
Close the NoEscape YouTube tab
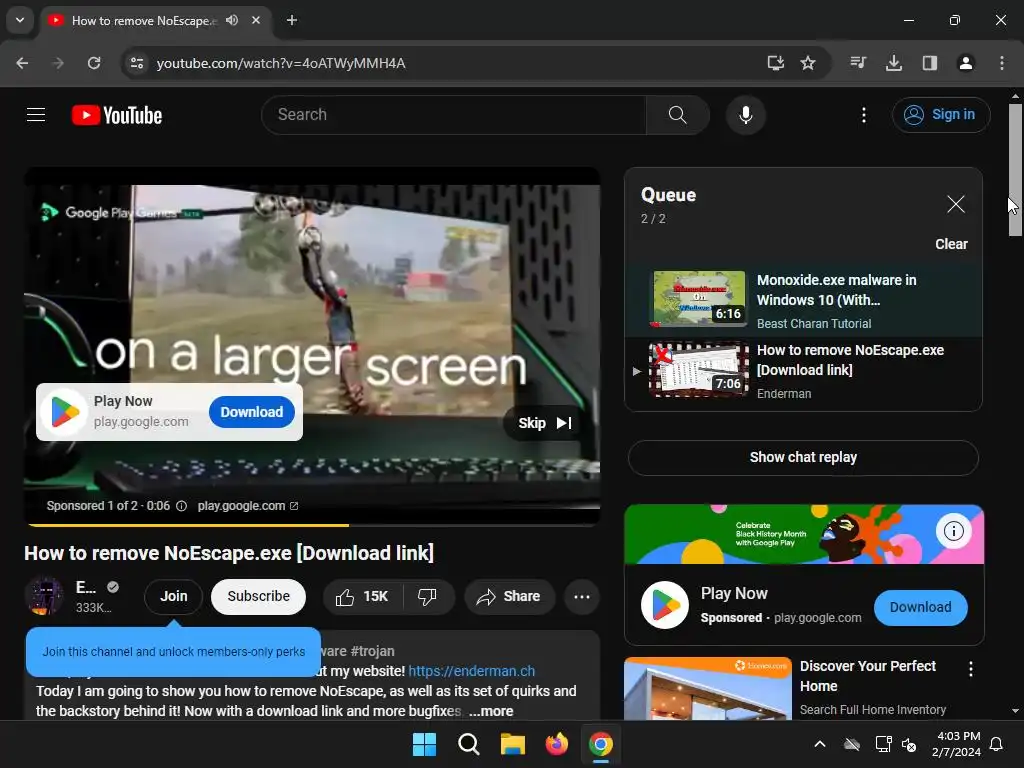point(256,20)
